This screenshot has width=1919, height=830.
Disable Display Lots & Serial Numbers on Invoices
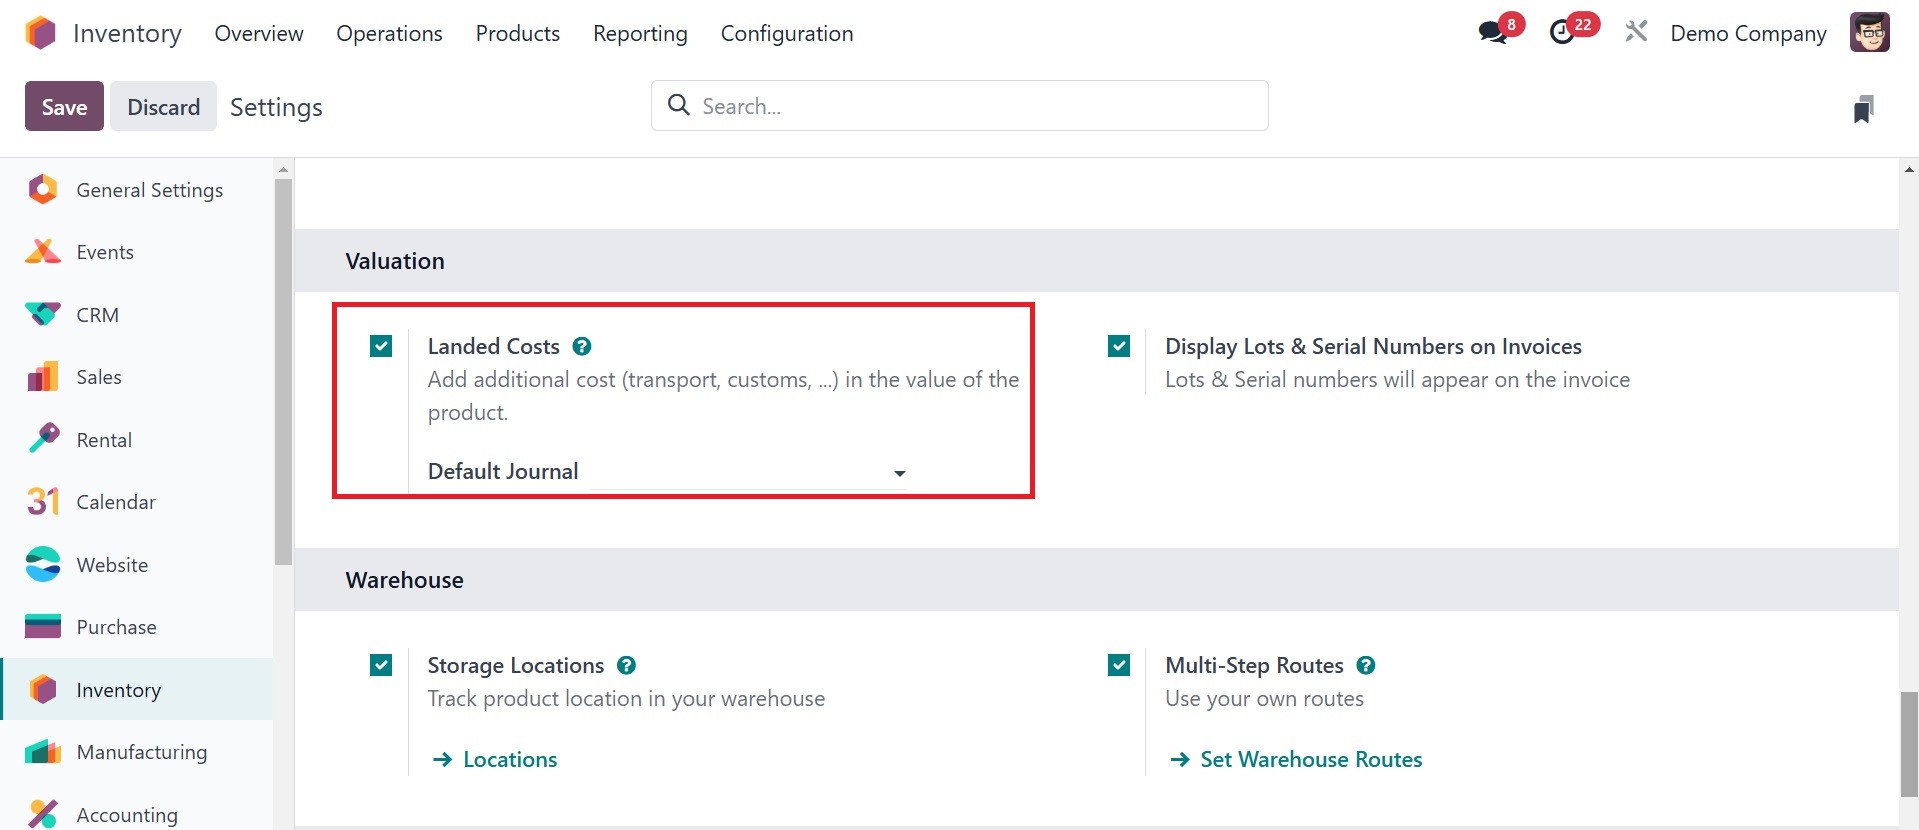(1119, 346)
